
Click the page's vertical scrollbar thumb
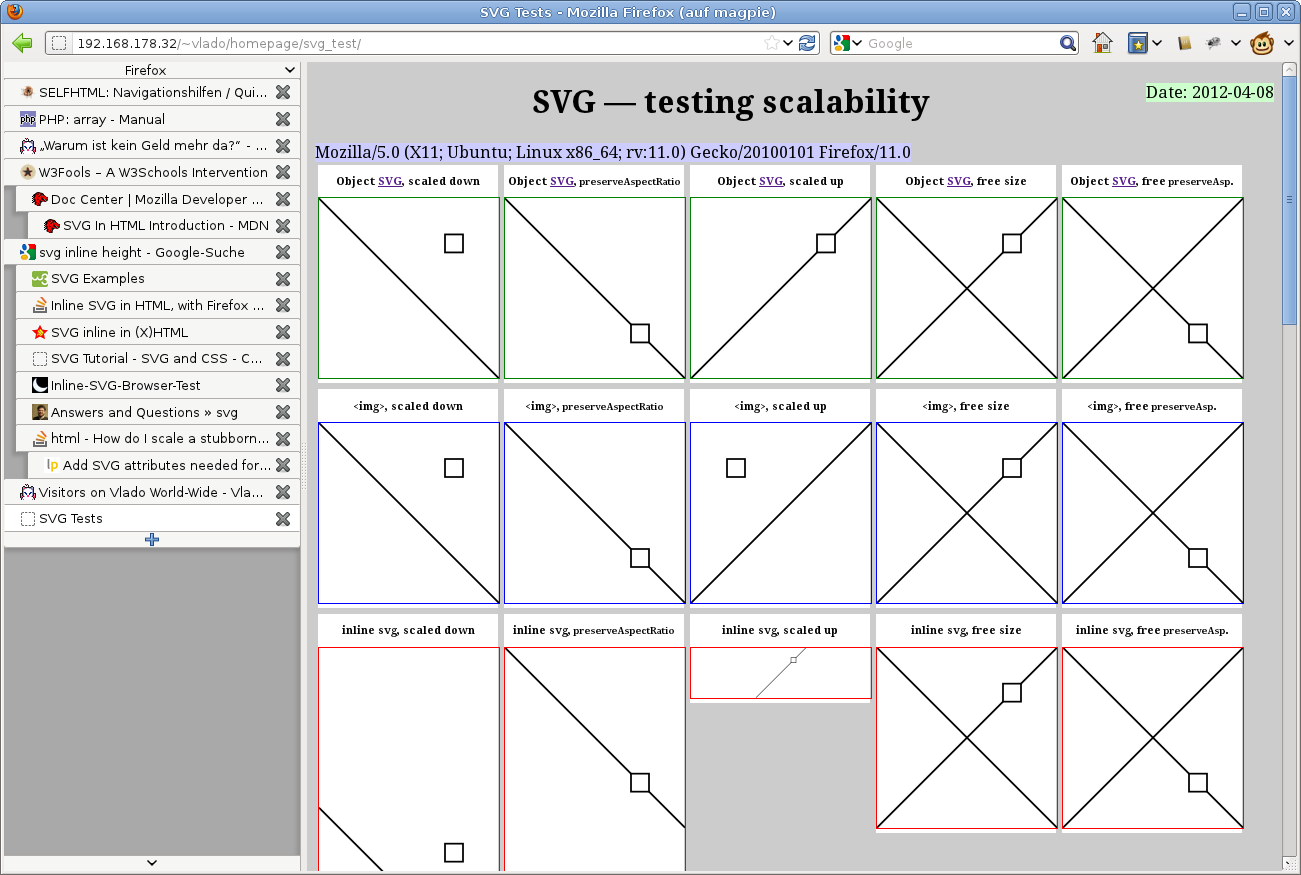(1289, 199)
